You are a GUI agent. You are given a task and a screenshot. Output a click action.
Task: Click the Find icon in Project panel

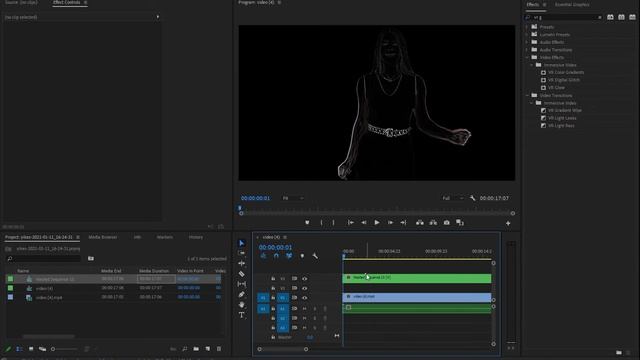185,349
